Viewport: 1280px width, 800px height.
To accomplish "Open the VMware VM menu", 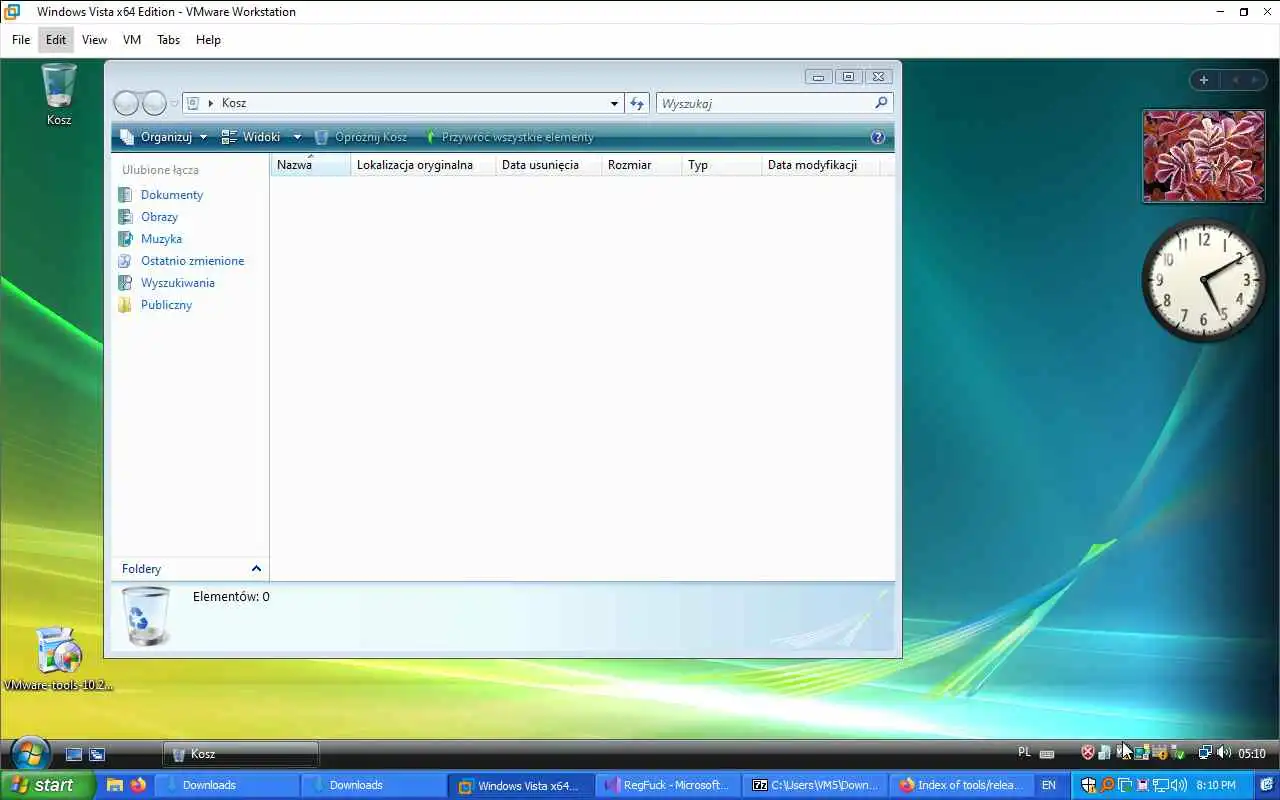I will point(132,40).
